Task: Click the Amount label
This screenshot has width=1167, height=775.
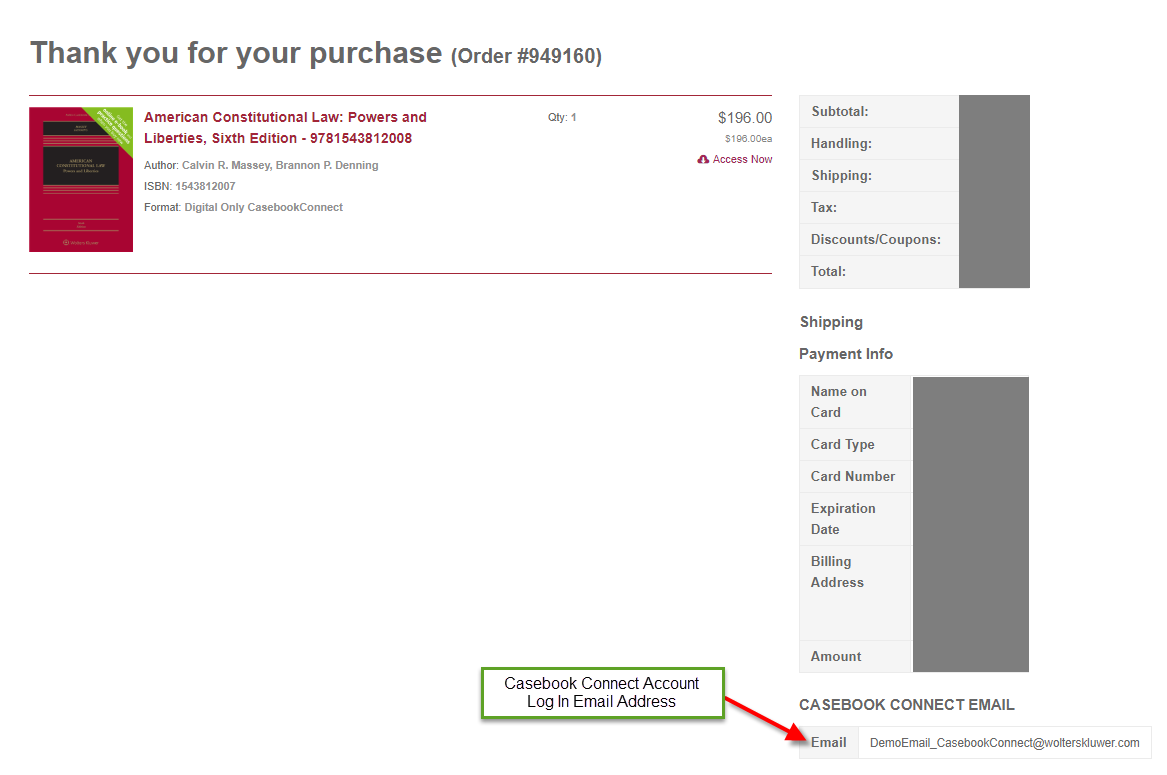Action: pyautogui.click(x=836, y=657)
